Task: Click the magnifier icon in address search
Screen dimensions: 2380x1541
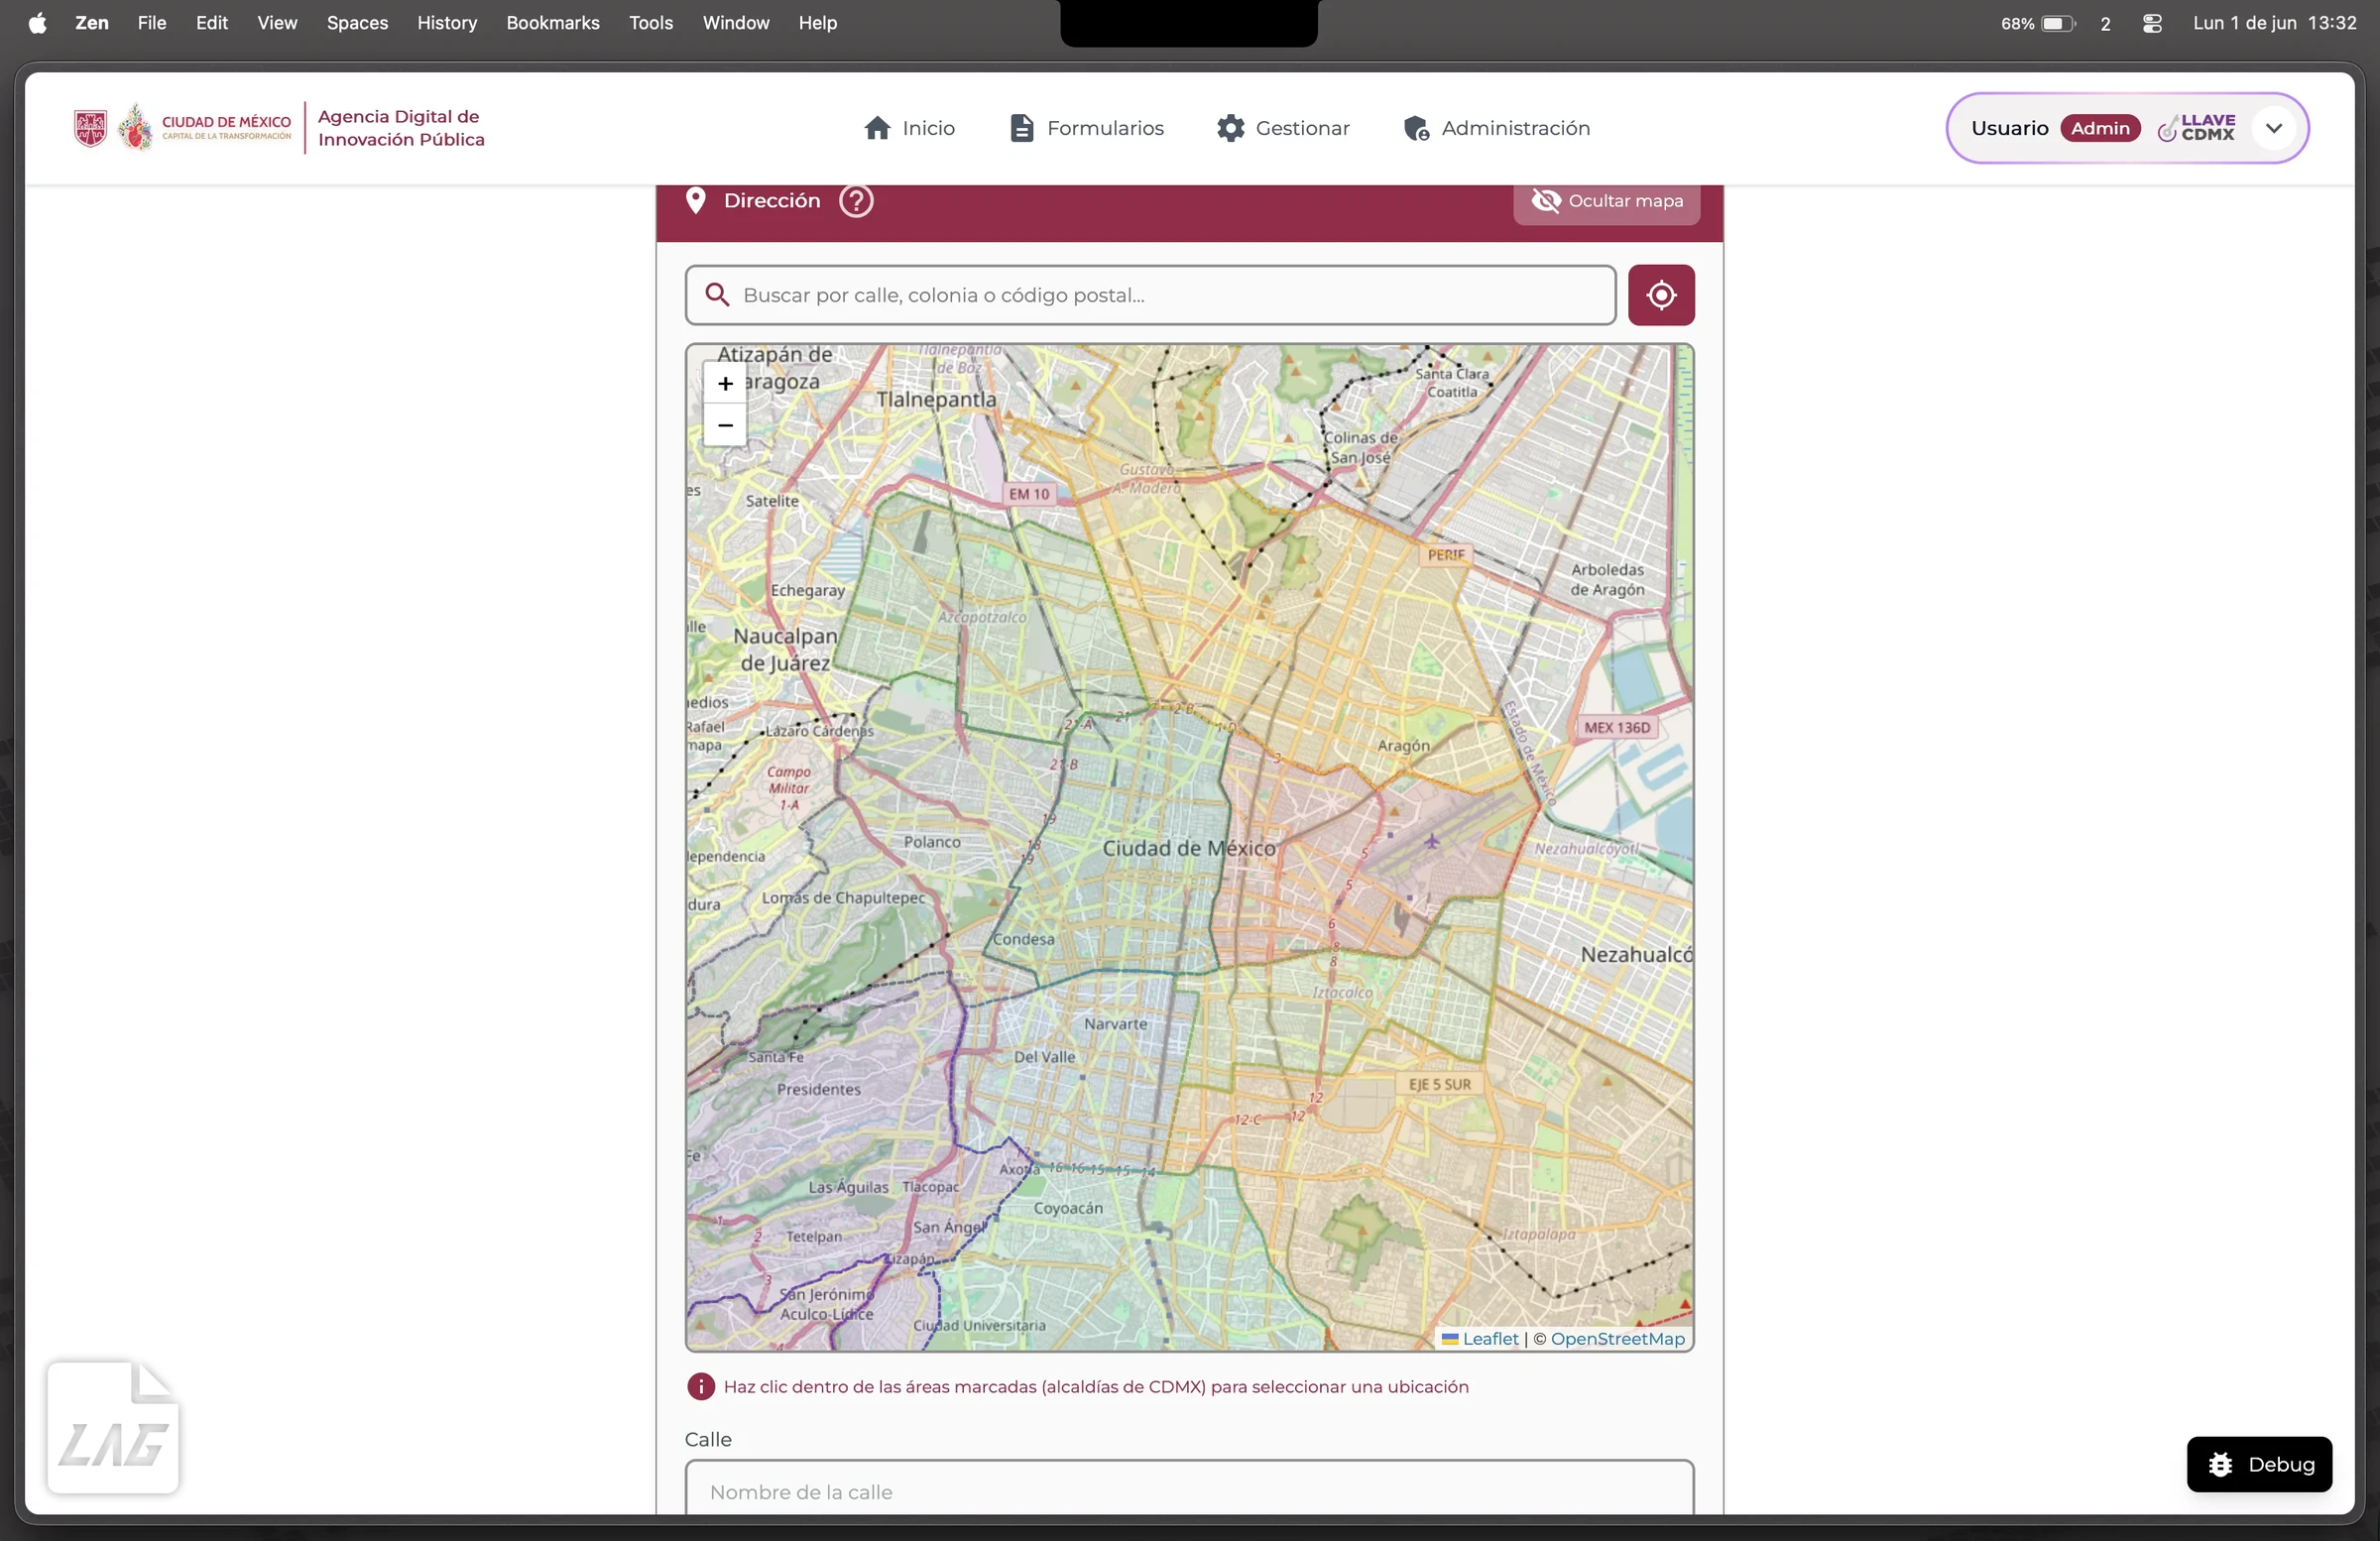Action: point(717,295)
